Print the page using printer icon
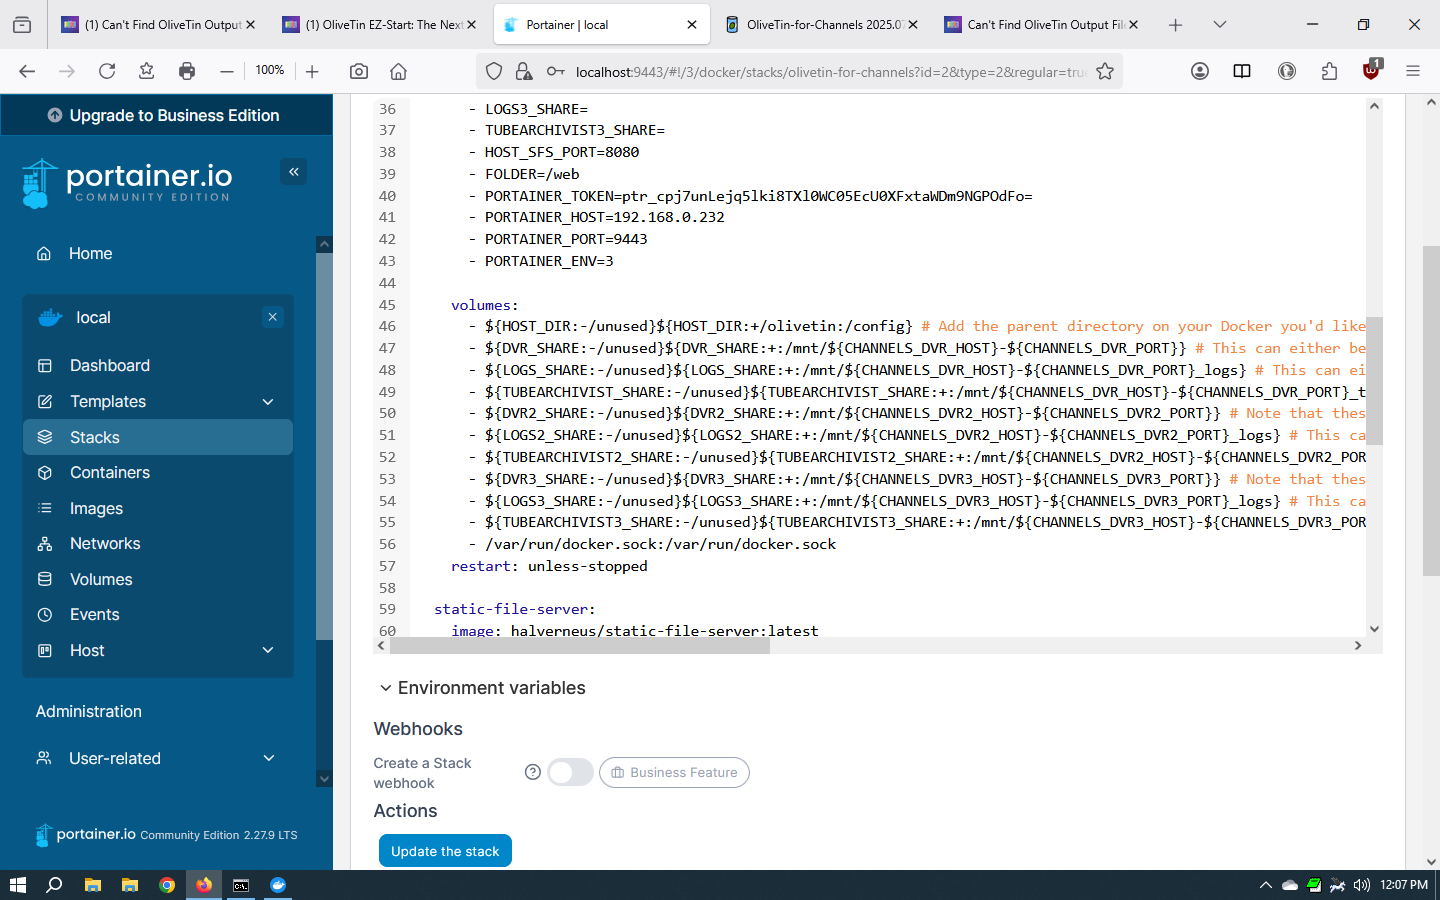Viewport: 1440px width, 900px height. [187, 71]
